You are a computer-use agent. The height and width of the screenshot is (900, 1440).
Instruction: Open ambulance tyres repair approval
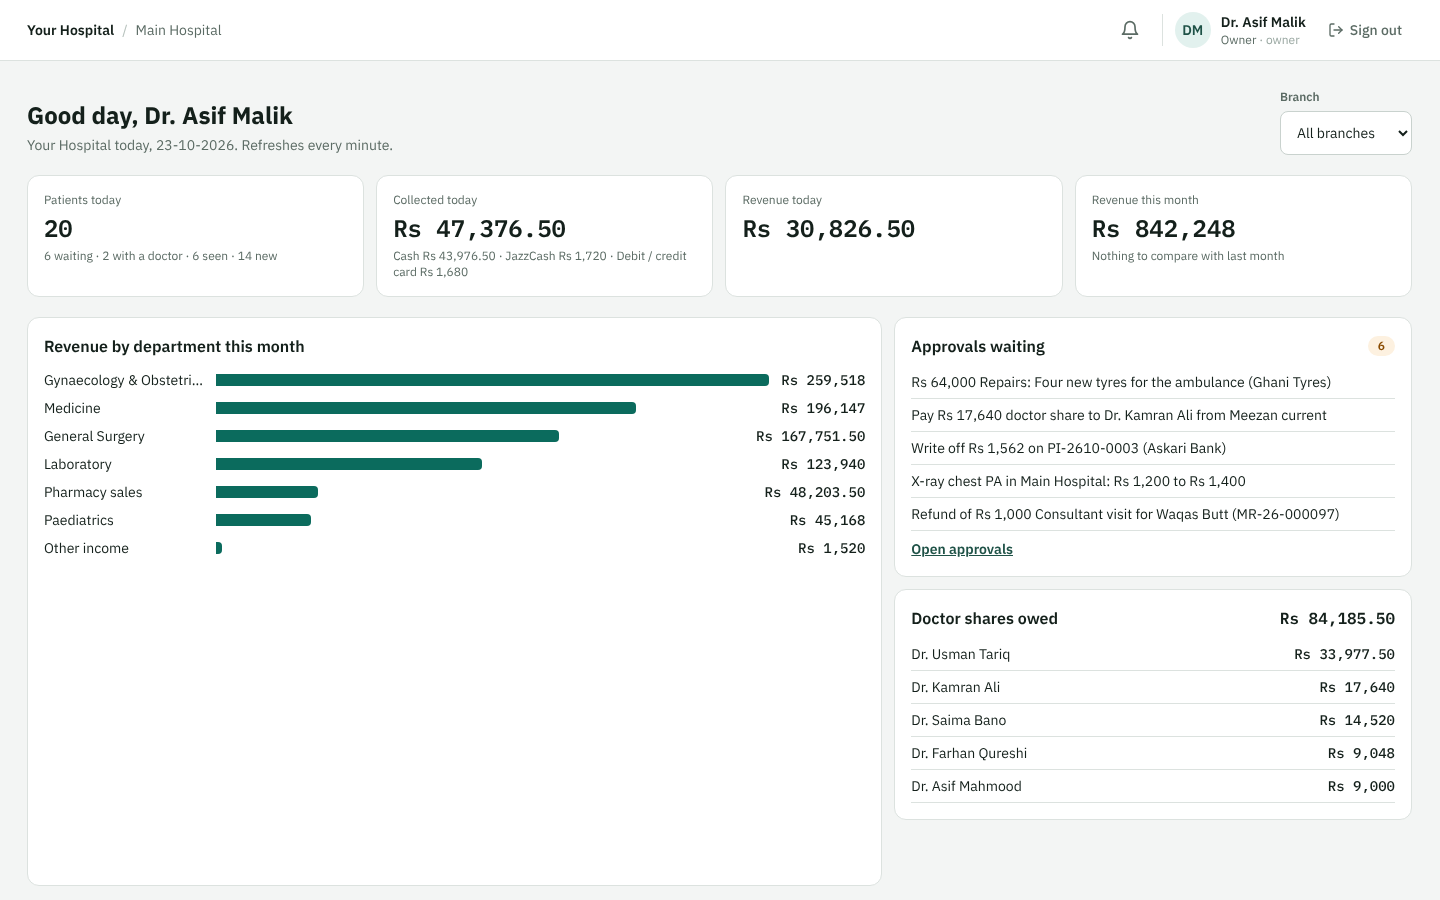(1153, 382)
